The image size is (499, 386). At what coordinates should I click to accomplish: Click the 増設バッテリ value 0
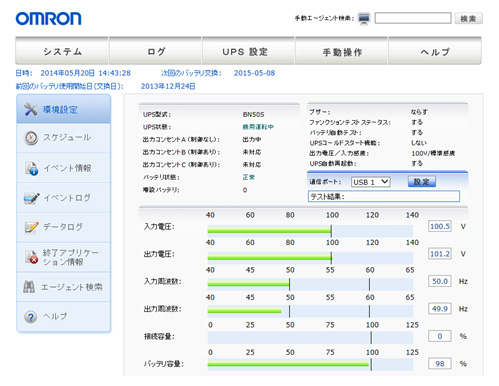point(245,190)
